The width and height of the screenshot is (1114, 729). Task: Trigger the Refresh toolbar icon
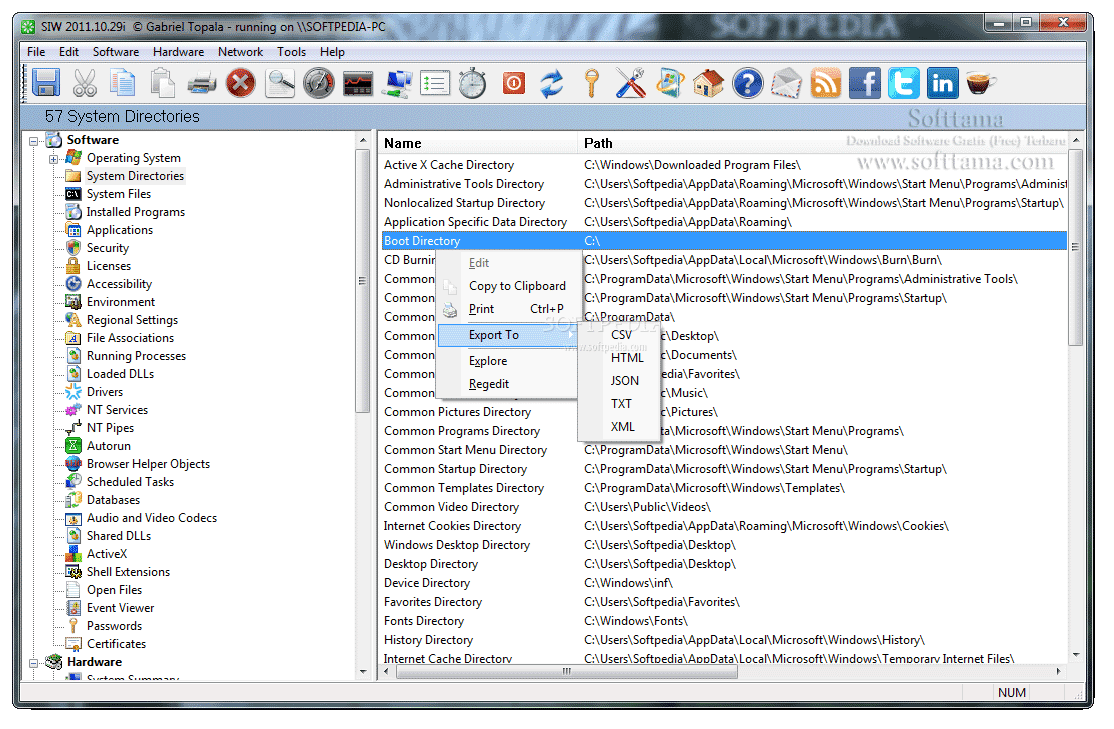coord(551,83)
